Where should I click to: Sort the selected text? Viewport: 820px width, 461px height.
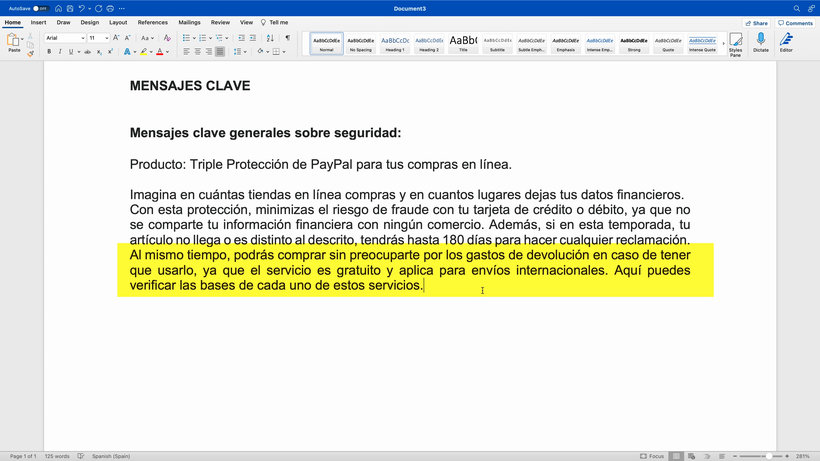[270, 38]
